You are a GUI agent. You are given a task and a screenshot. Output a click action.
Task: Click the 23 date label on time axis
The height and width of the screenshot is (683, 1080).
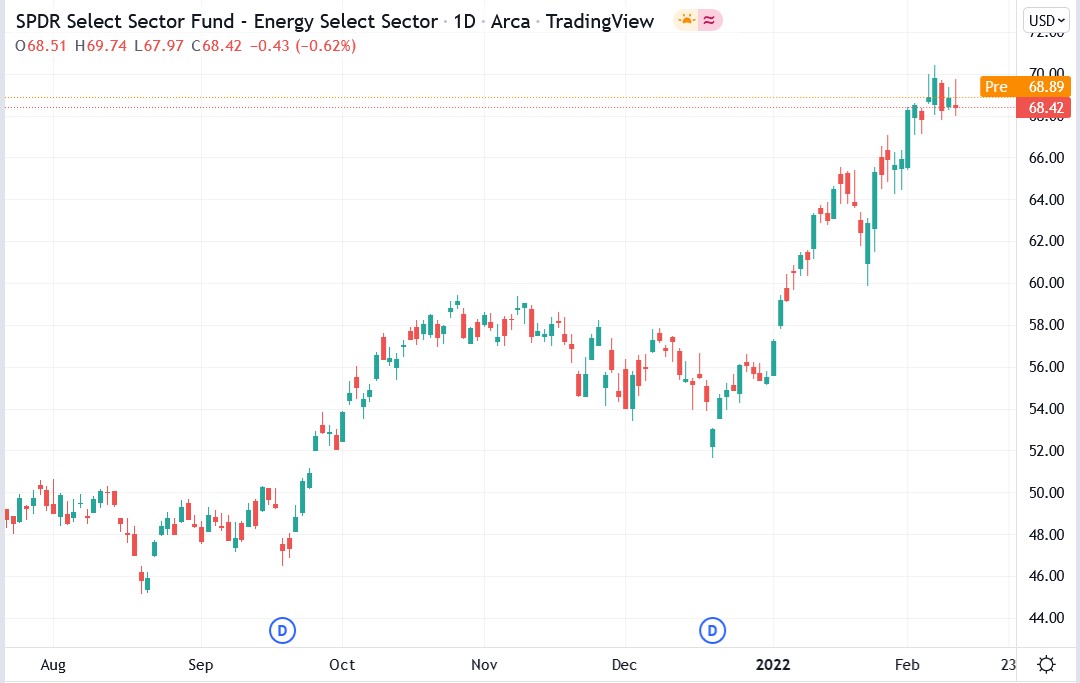click(1008, 664)
